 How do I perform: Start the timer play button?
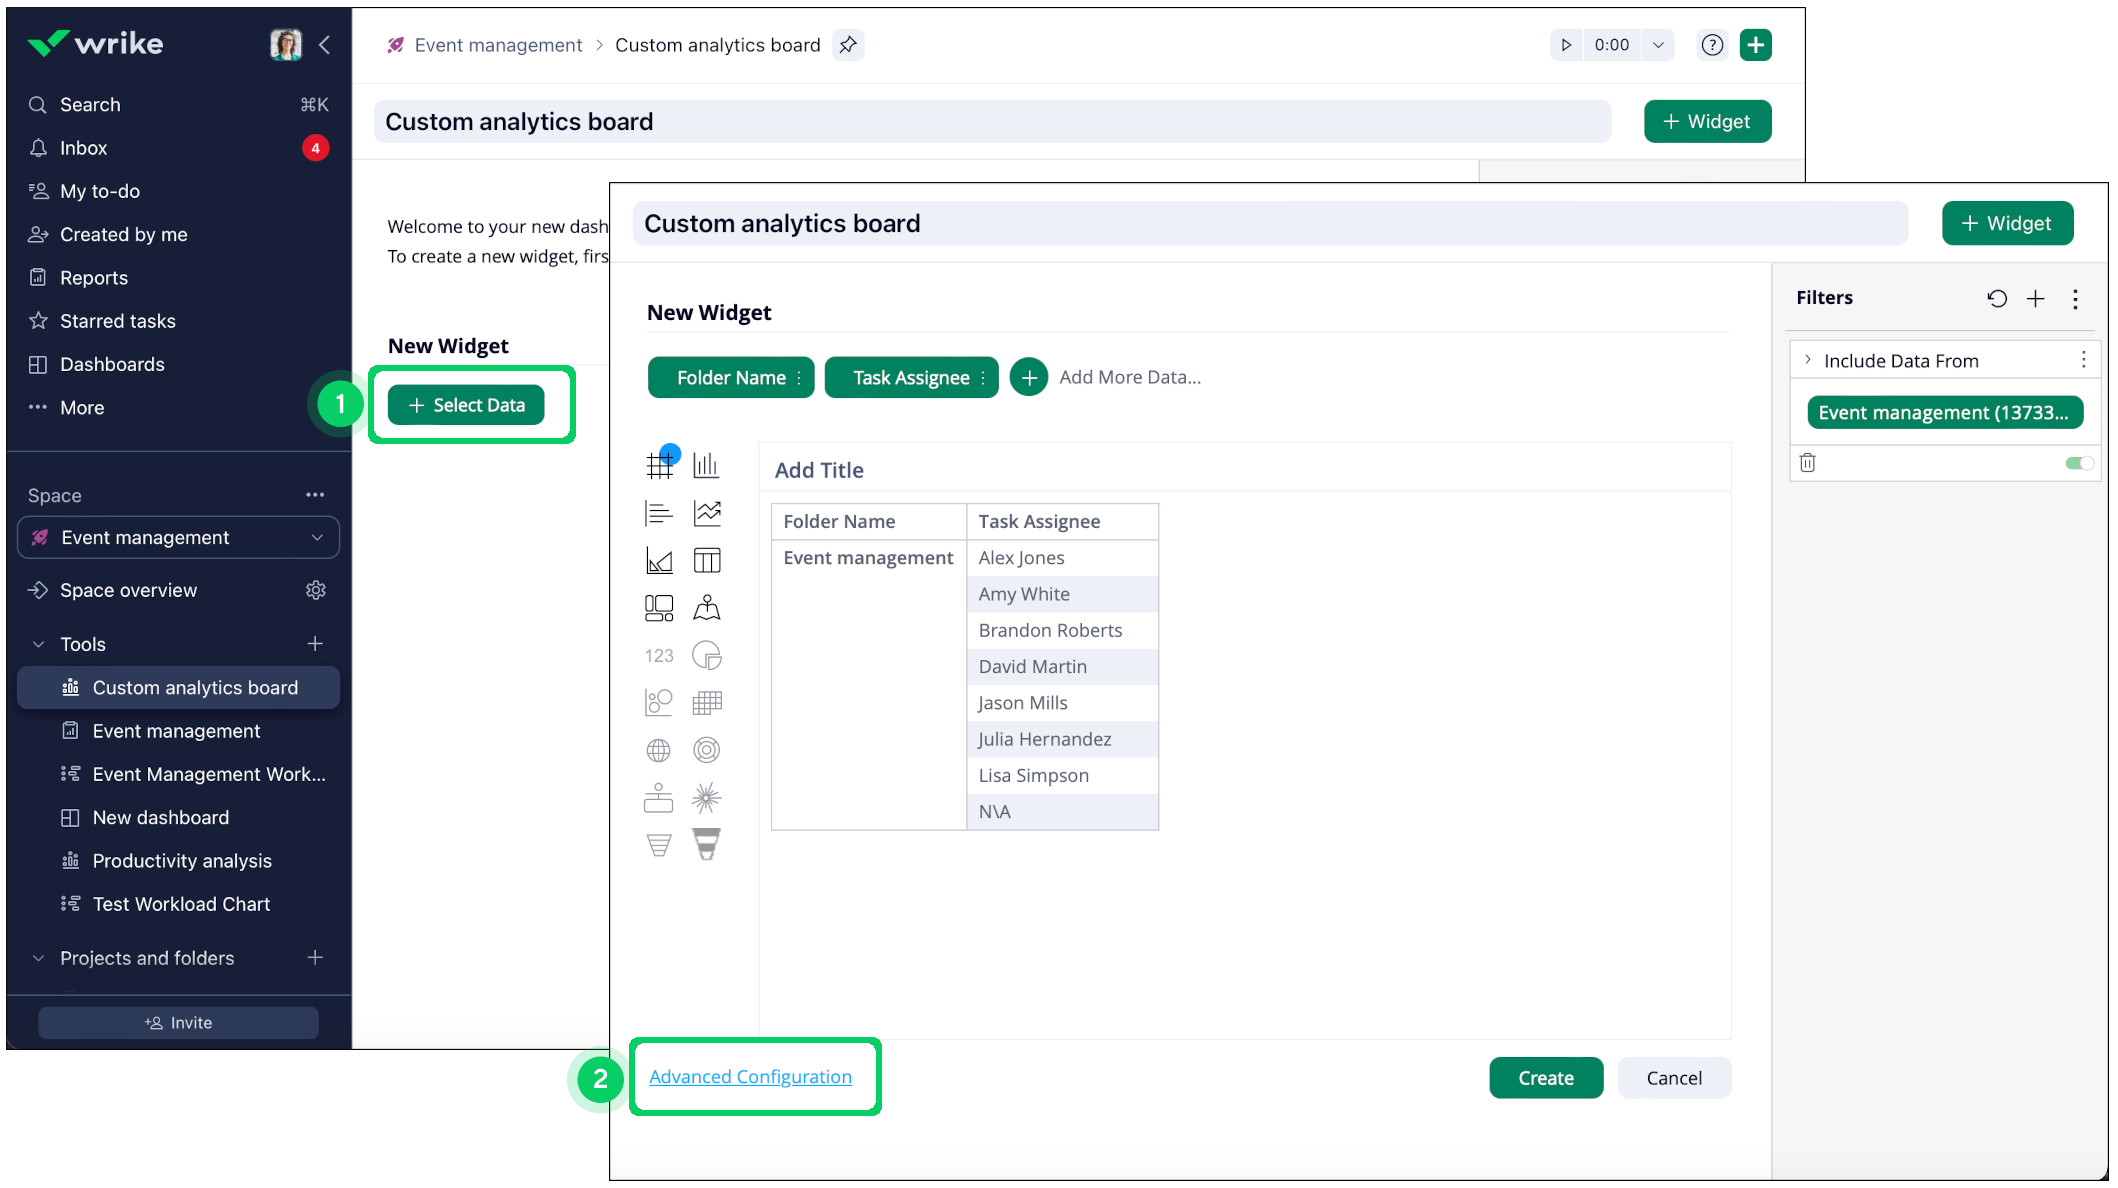click(x=1566, y=45)
